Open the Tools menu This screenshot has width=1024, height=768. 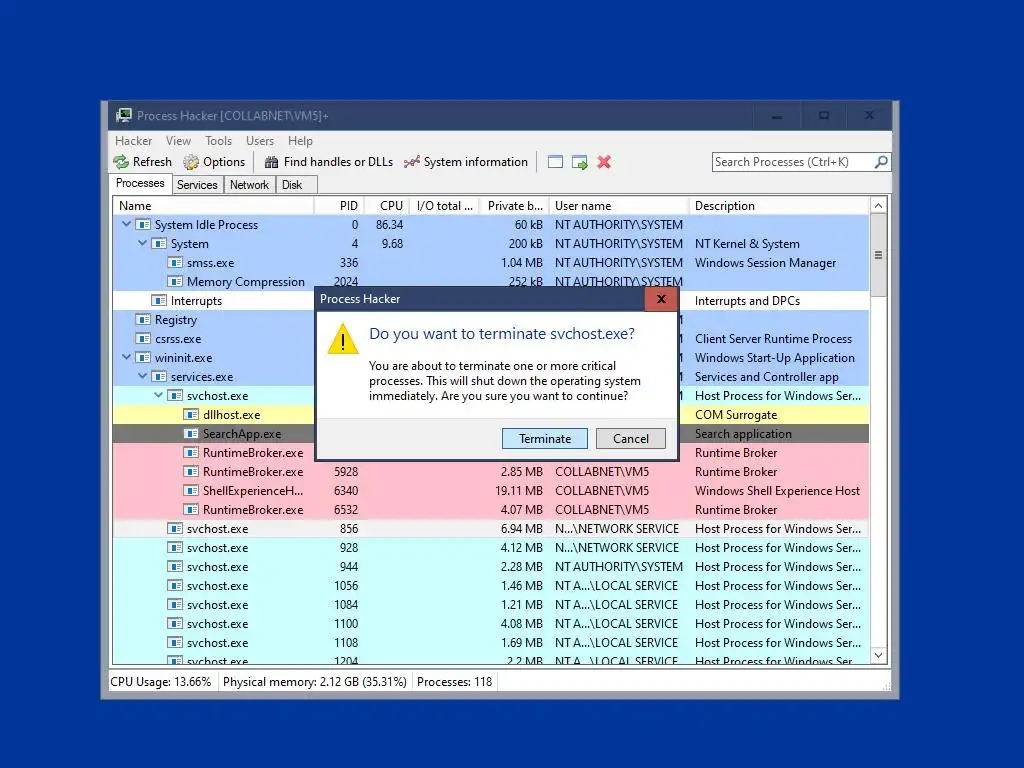(x=219, y=141)
